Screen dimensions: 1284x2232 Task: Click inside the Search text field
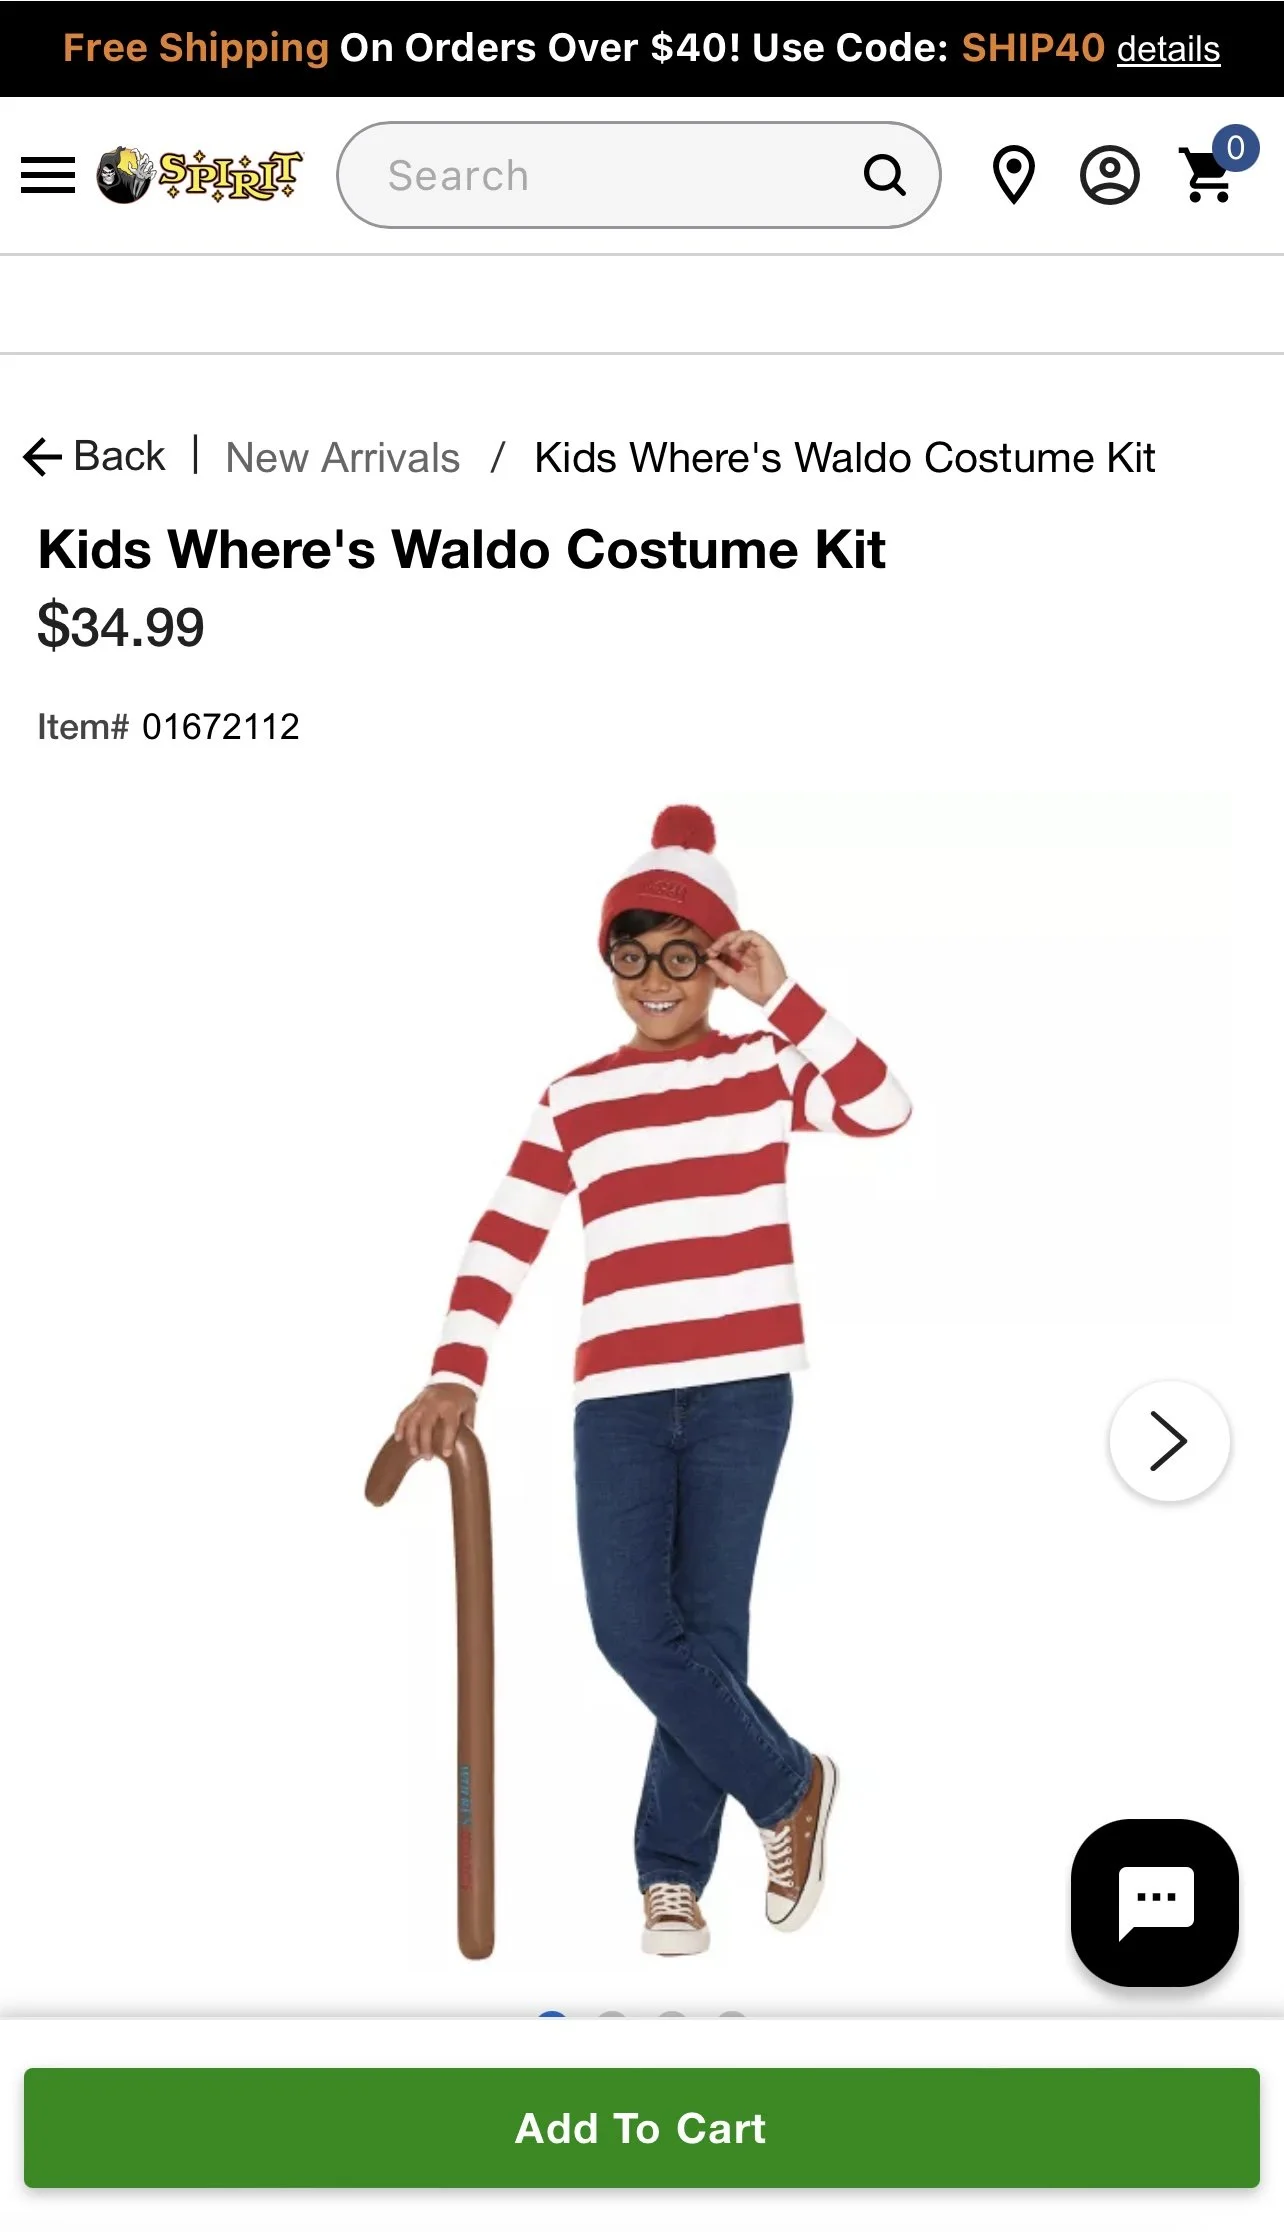tap(620, 175)
